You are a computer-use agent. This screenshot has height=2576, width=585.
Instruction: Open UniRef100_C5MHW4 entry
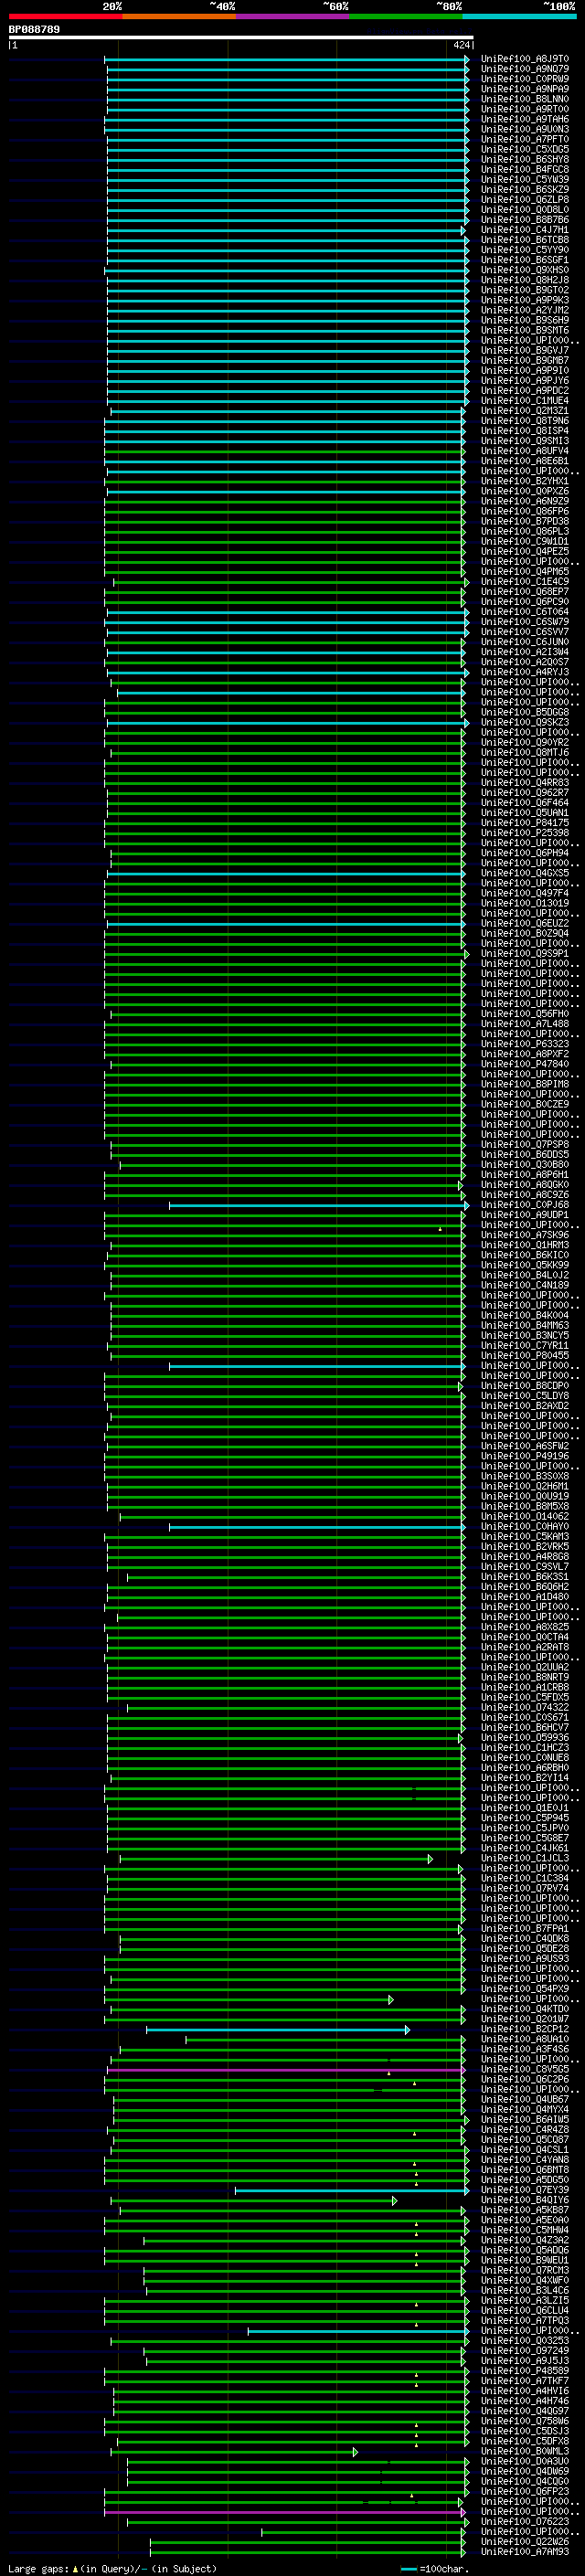525,2230
